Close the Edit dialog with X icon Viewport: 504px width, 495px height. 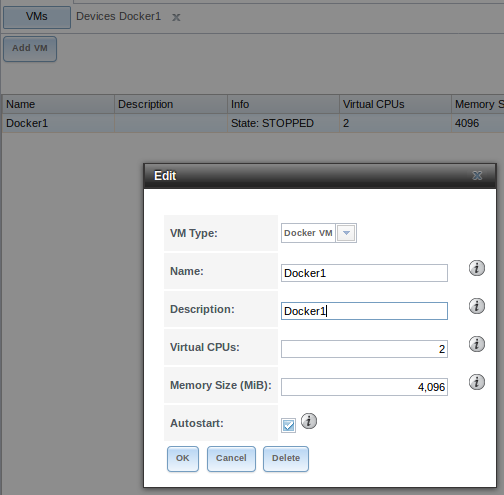[x=477, y=175]
